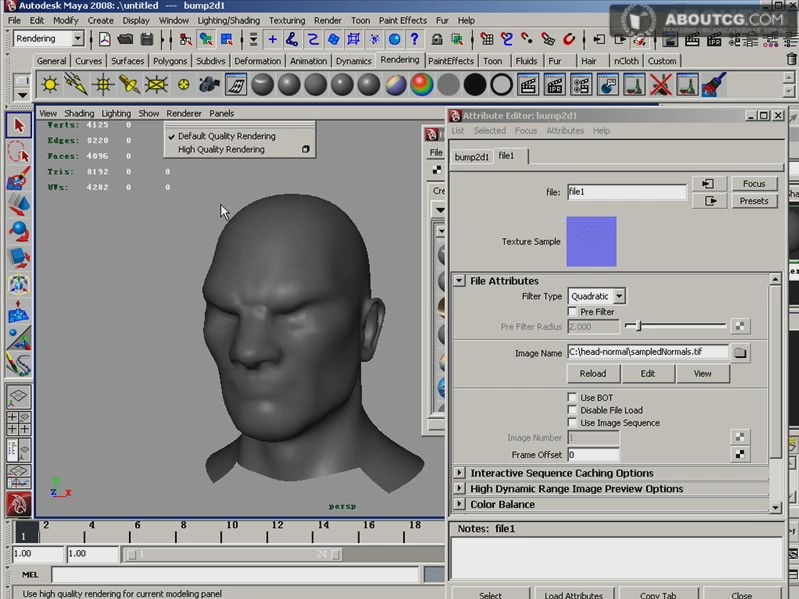
Task: Click the purple Texture Sample swatch
Action: pos(591,241)
